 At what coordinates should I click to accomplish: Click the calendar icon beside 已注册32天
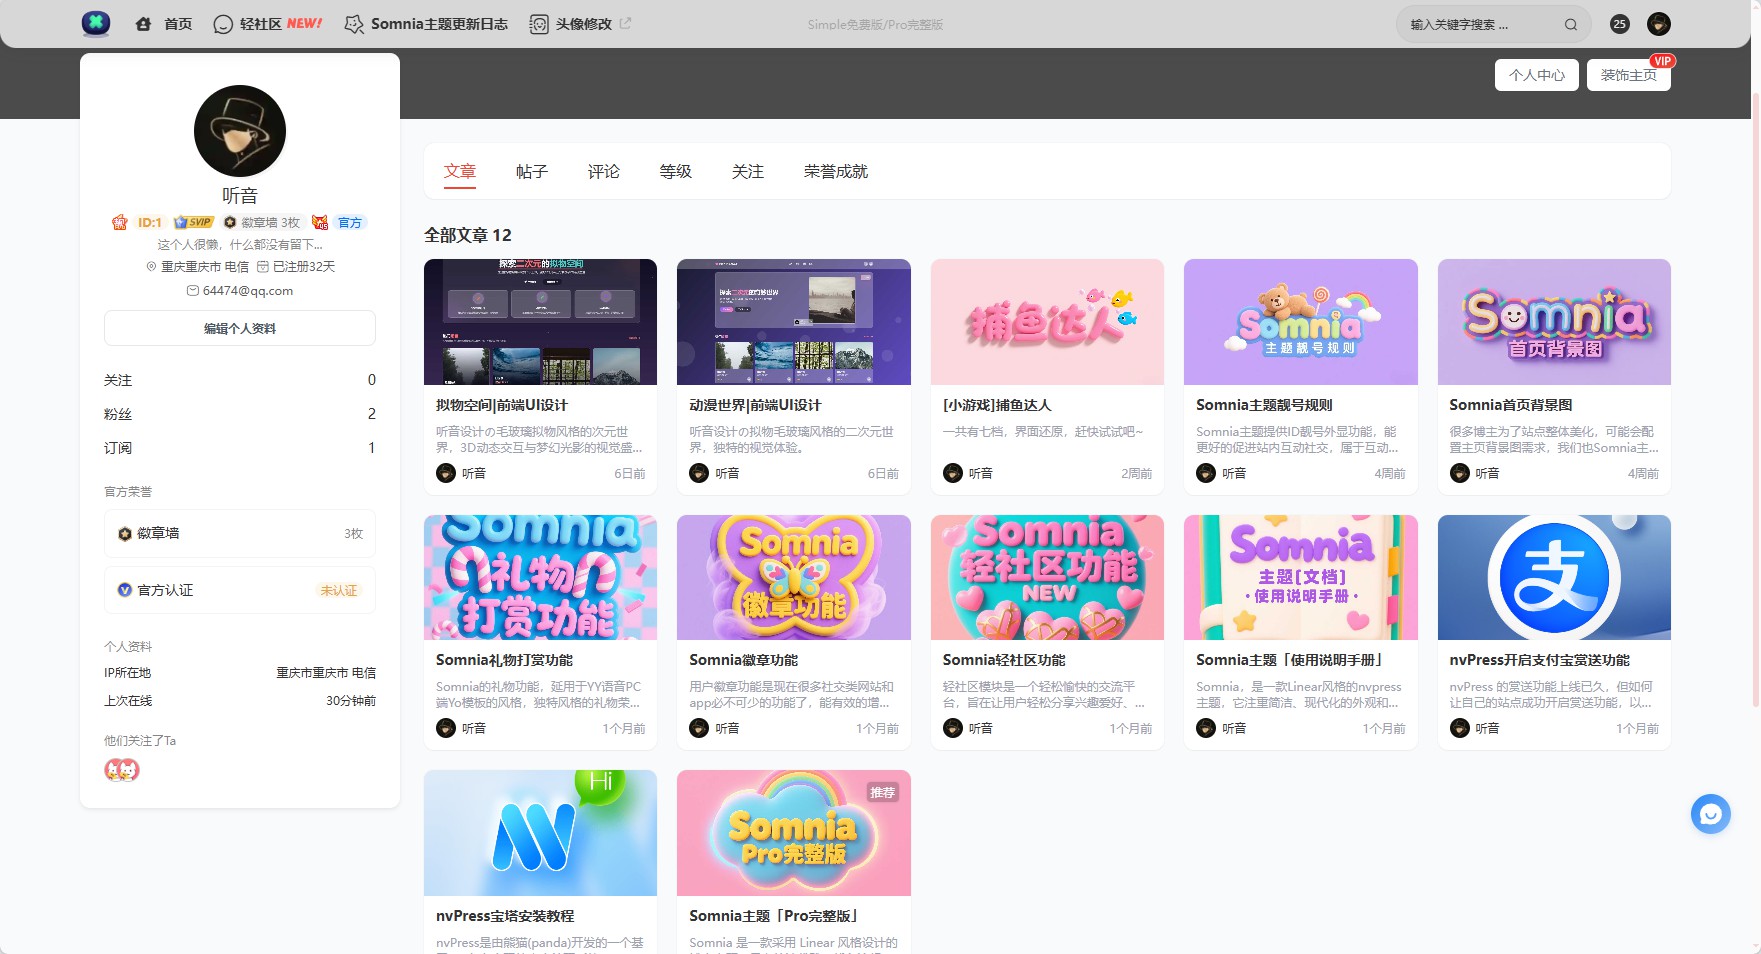tap(263, 267)
